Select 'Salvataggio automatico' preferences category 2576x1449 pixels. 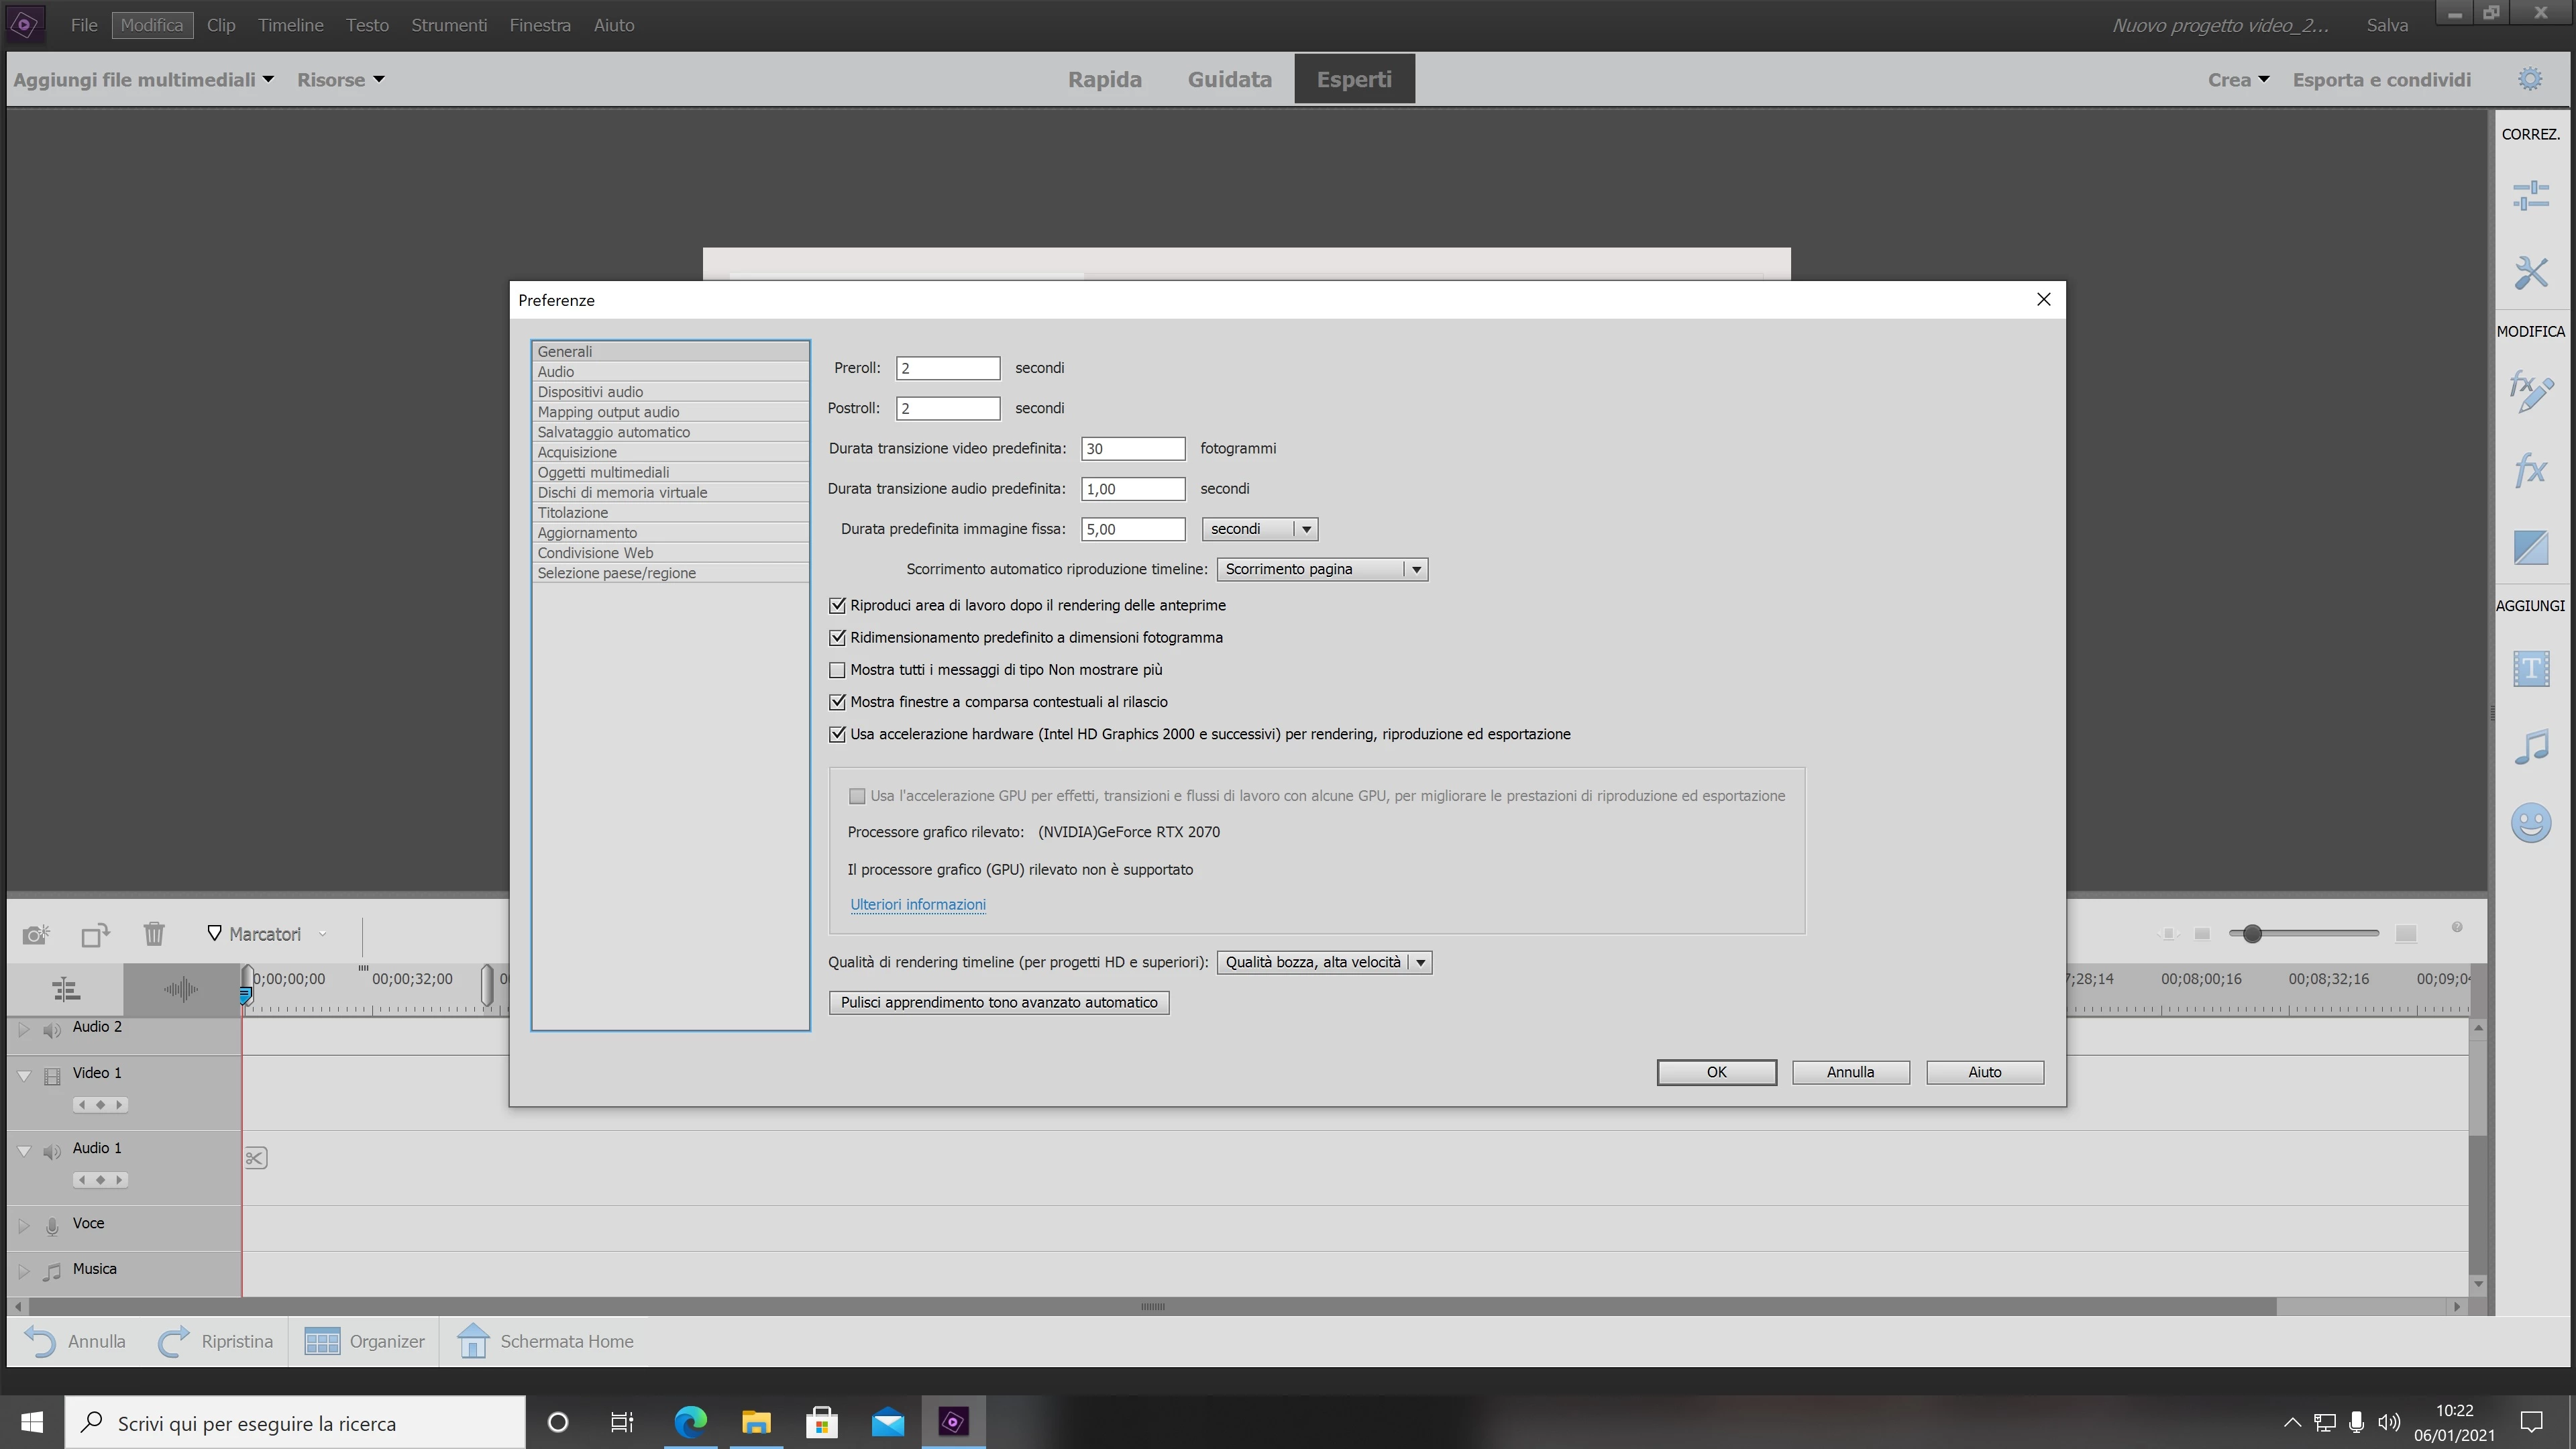point(613,432)
